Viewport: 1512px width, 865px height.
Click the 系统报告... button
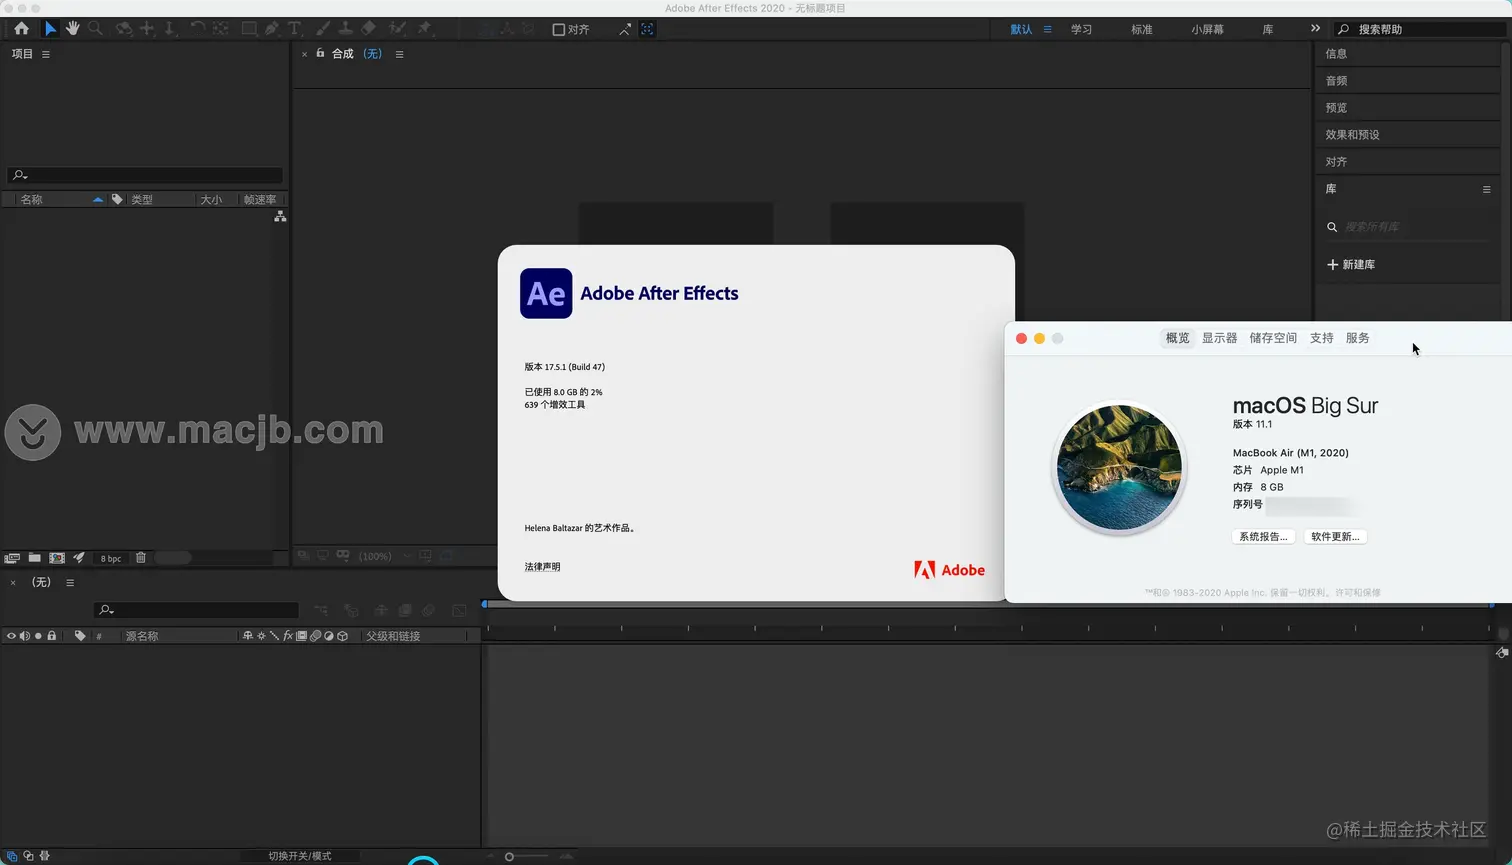coord(1263,537)
